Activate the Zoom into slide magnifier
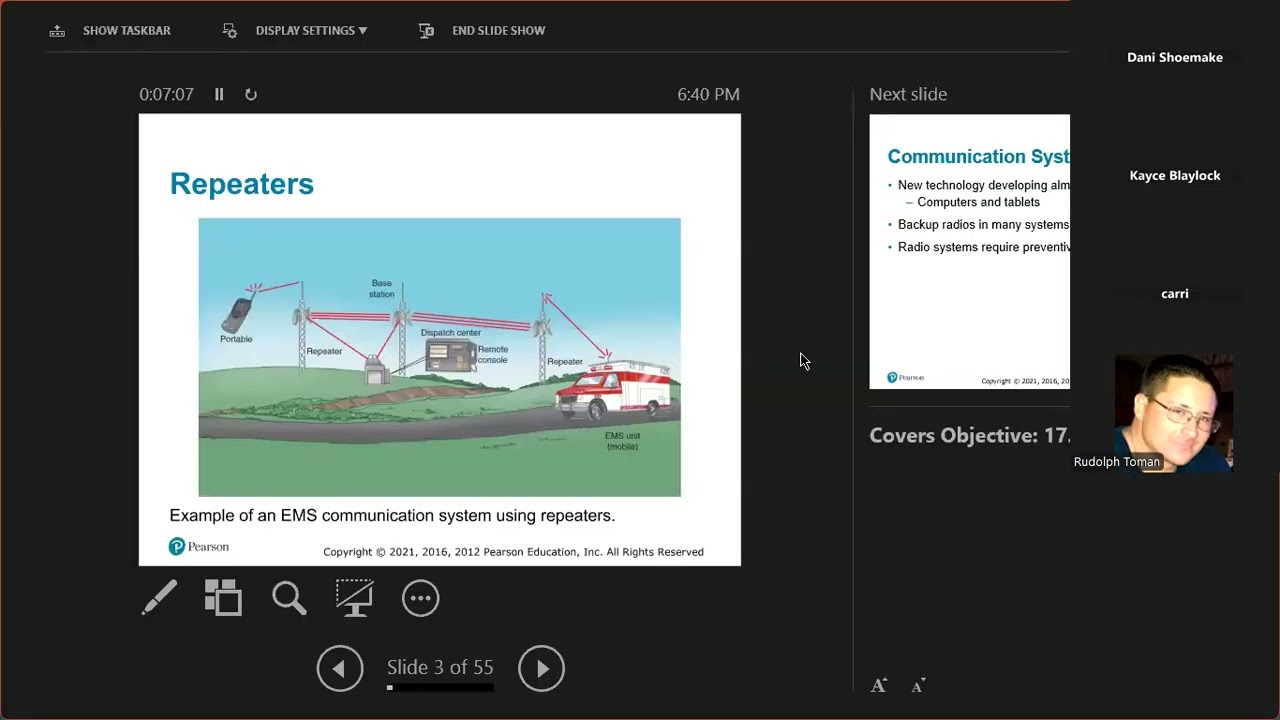The height and width of the screenshot is (720, 1280). 289,598
